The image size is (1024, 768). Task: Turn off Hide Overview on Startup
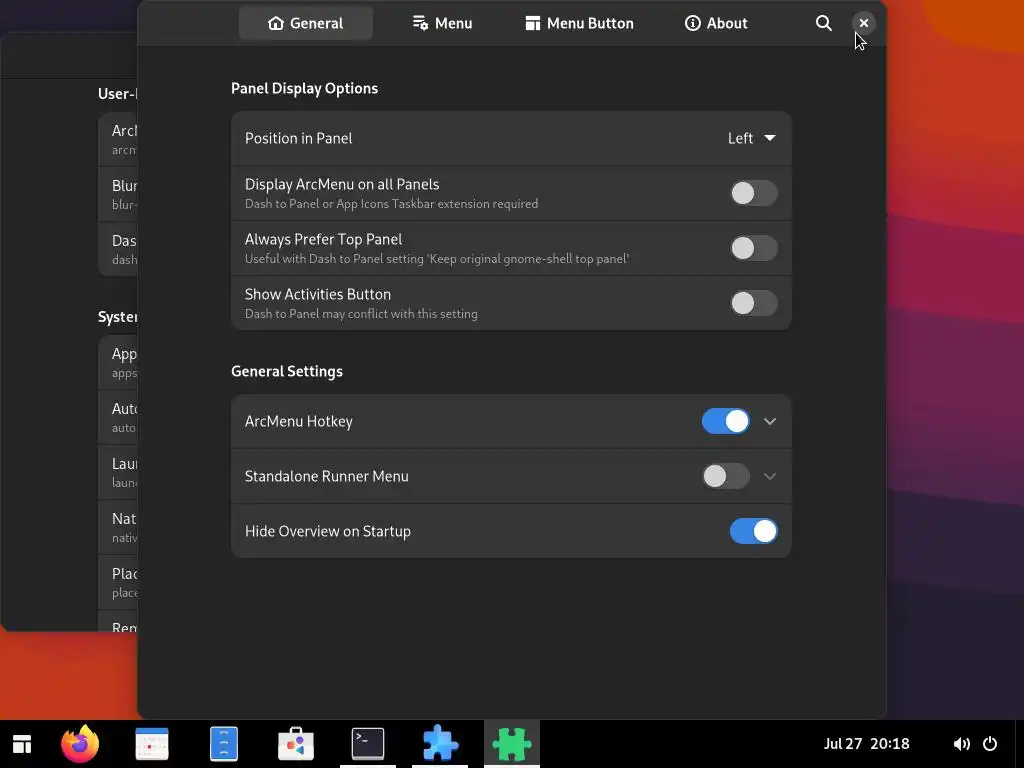click(754, 531)
